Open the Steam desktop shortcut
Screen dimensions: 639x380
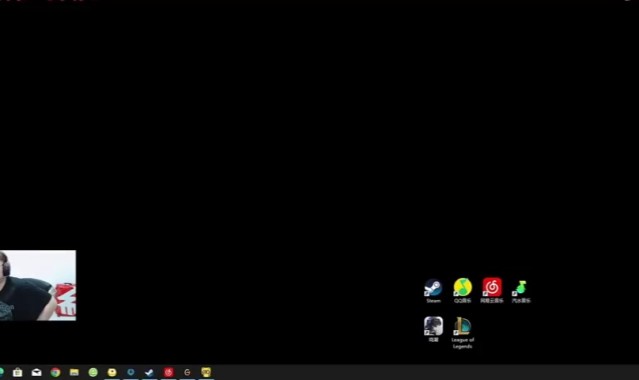pos(433,287)
